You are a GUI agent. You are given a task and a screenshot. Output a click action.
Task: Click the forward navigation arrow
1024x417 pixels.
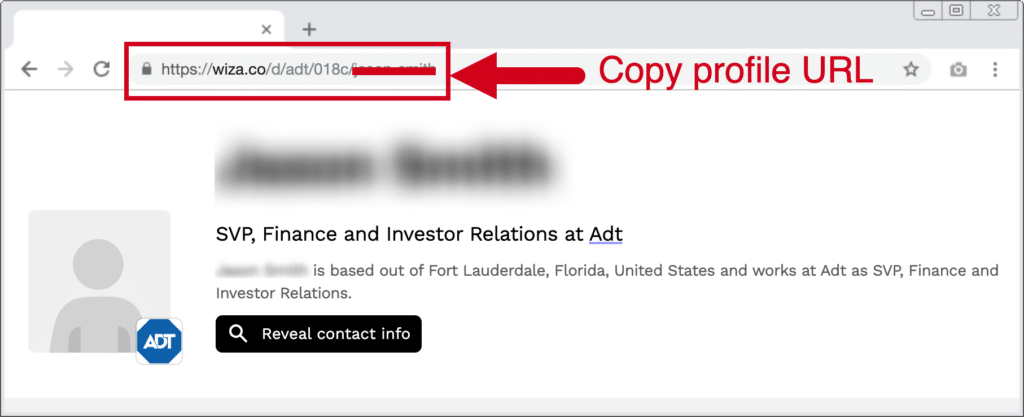click(65, 69)
